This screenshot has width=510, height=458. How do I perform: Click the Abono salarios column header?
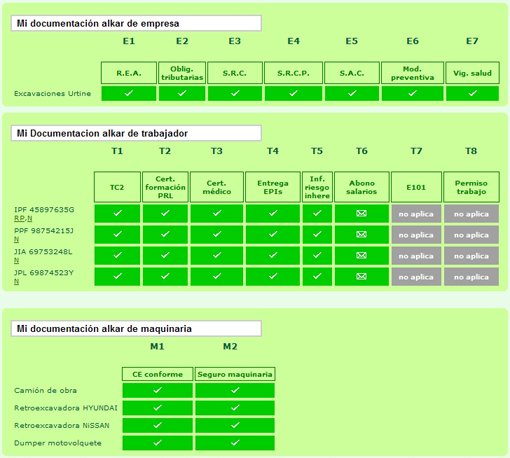pos(362,187)
